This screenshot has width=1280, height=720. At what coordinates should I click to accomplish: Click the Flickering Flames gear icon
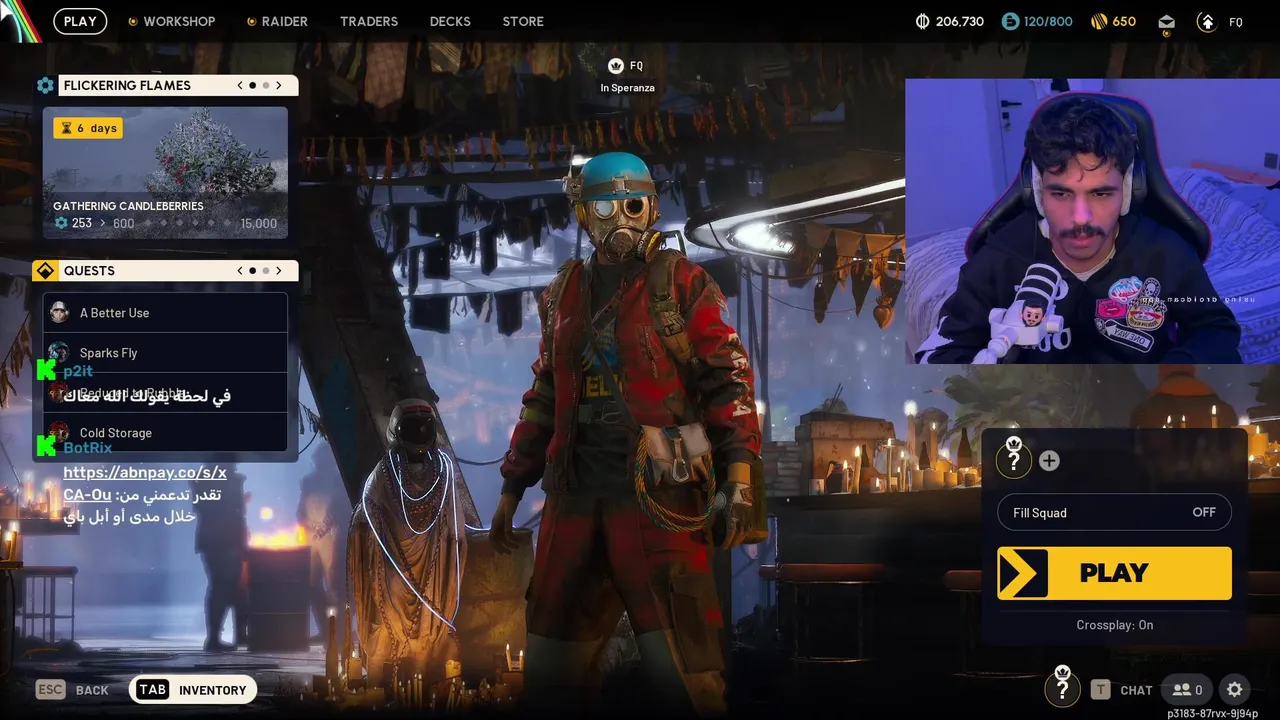tap(45, 85)
